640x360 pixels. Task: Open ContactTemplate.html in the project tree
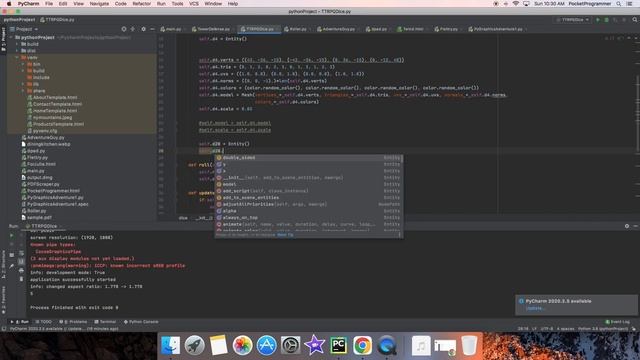[57, 104]
